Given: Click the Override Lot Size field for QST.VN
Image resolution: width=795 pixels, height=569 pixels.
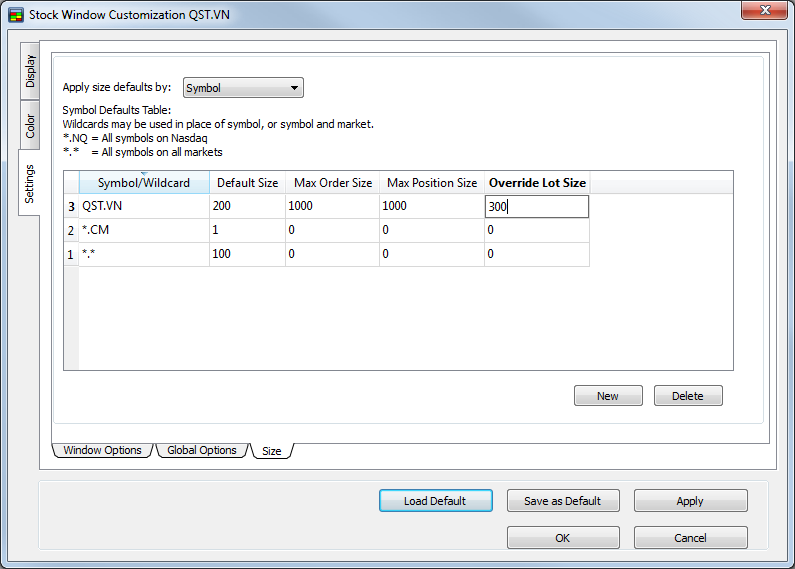Looking at the screenshot, I should (x=536, y=206).
